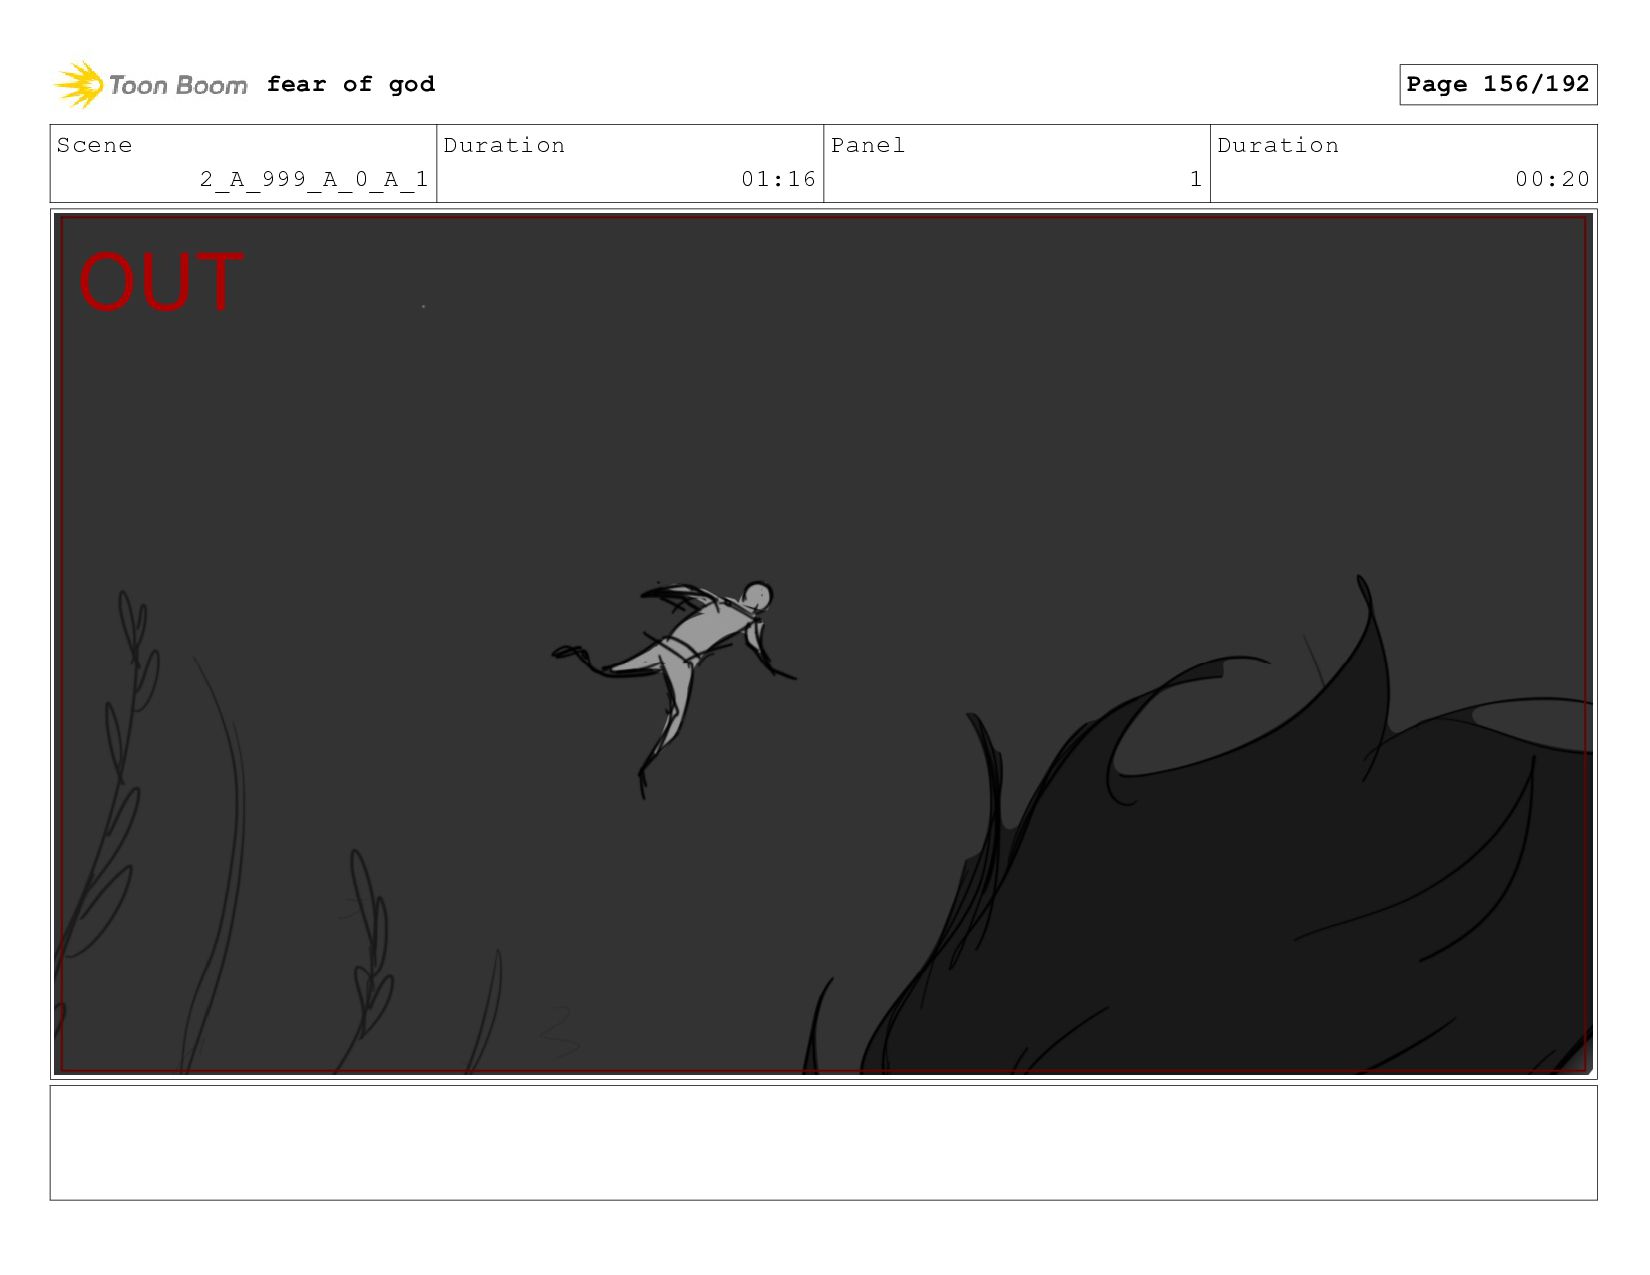
Task: Click the red OUT marker text
Action: click(160, 281)
